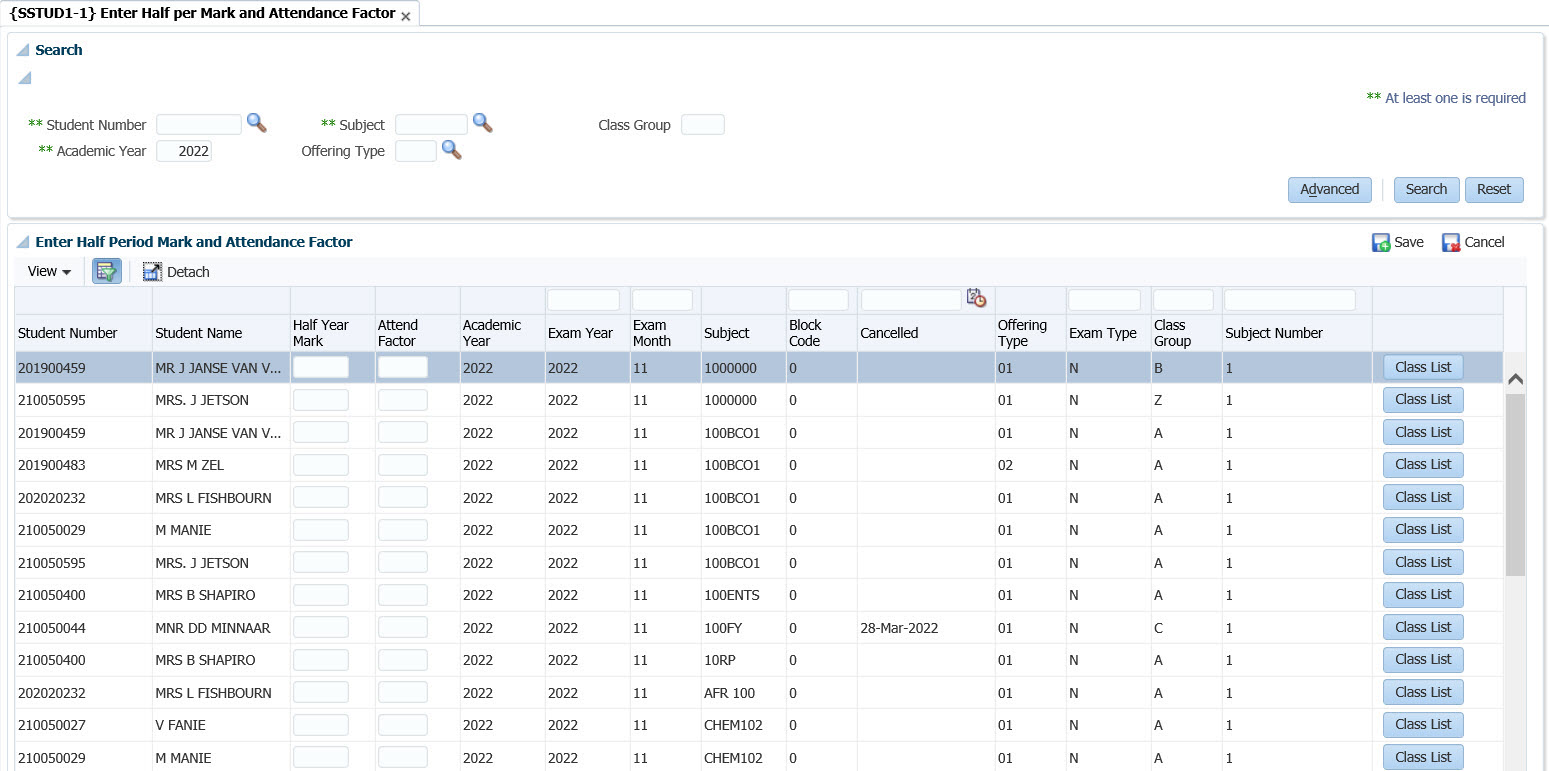Open the Cancelled date picker calendar icon

tap(976, 299)
